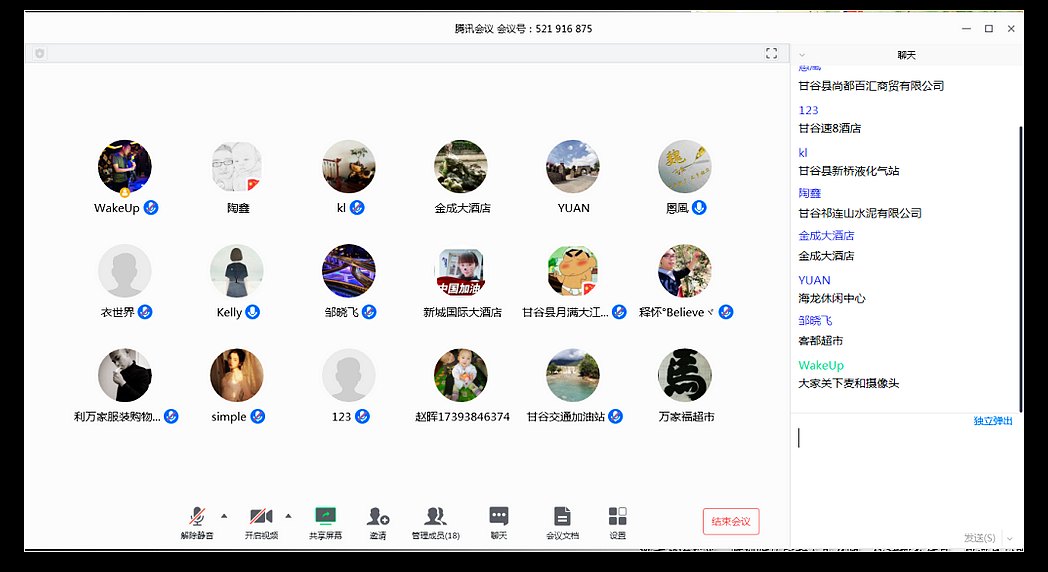Viewport: 1048px width, 572px height.
Task: Open the dropdown arrow next to 发送(S)
Action: (x=1010, y=538)
